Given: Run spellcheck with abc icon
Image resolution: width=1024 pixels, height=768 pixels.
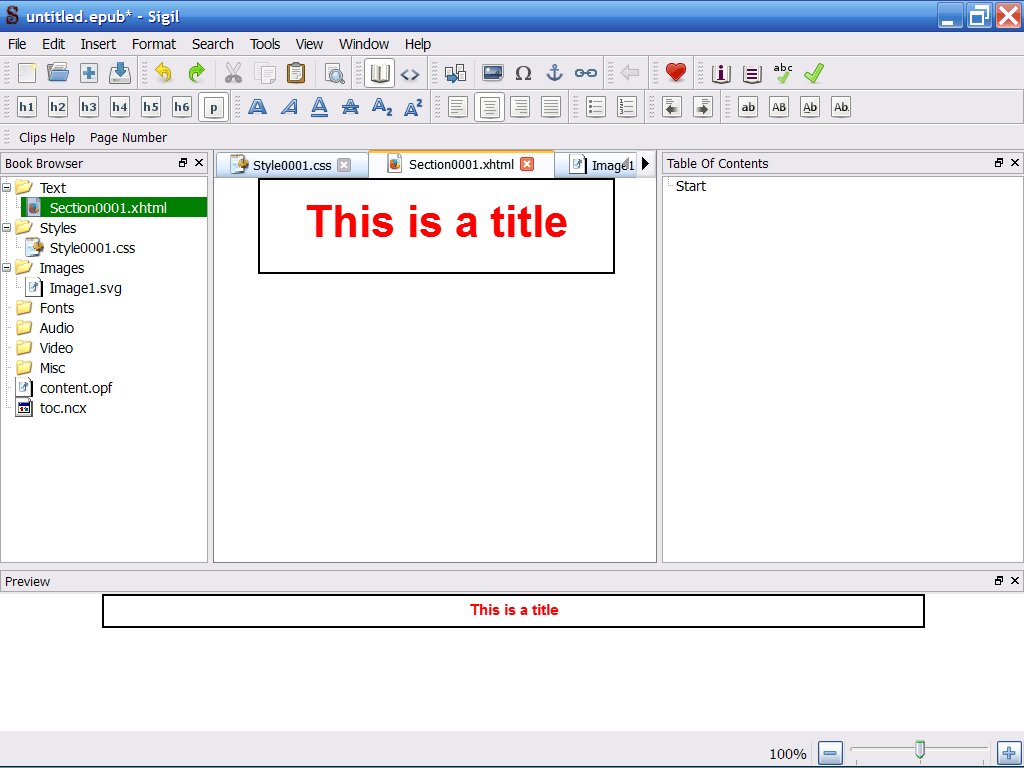Looking at the screenshot, I should pyautogui.click(x=782, y=73).
